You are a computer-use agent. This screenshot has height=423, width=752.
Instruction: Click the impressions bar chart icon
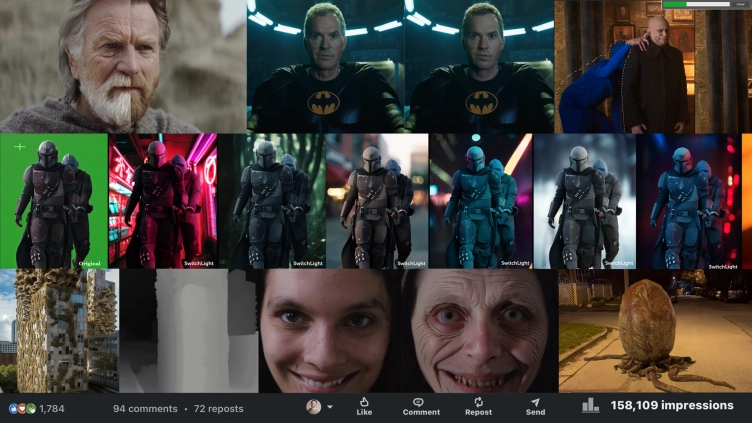tap(591, 406)
